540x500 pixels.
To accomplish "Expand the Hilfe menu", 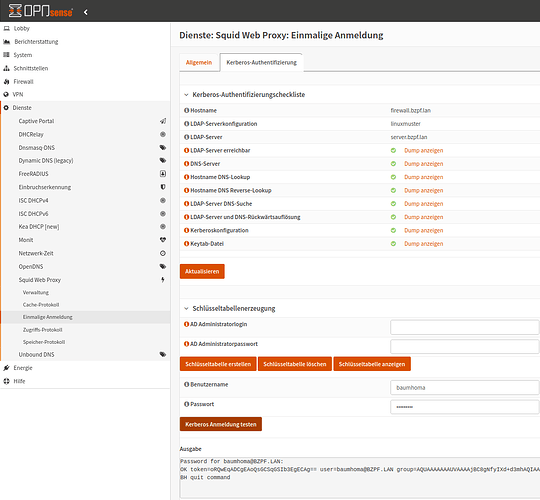I will coord(19,381).
